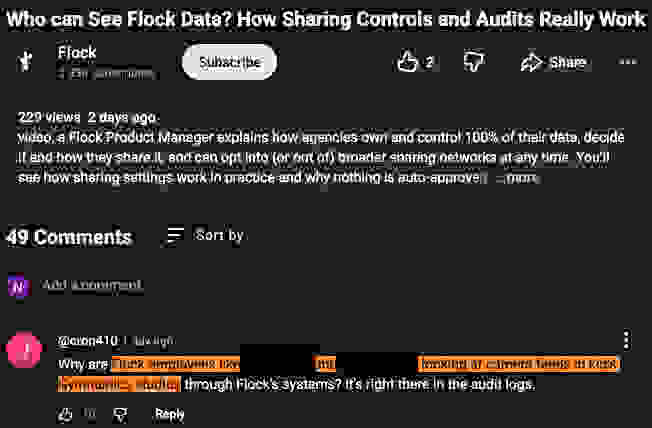Image resolution: width=652 pixels, height=428 pixels.
Task: Click the commenter's pink profile avatar
Action: click(x=22, y=350)
